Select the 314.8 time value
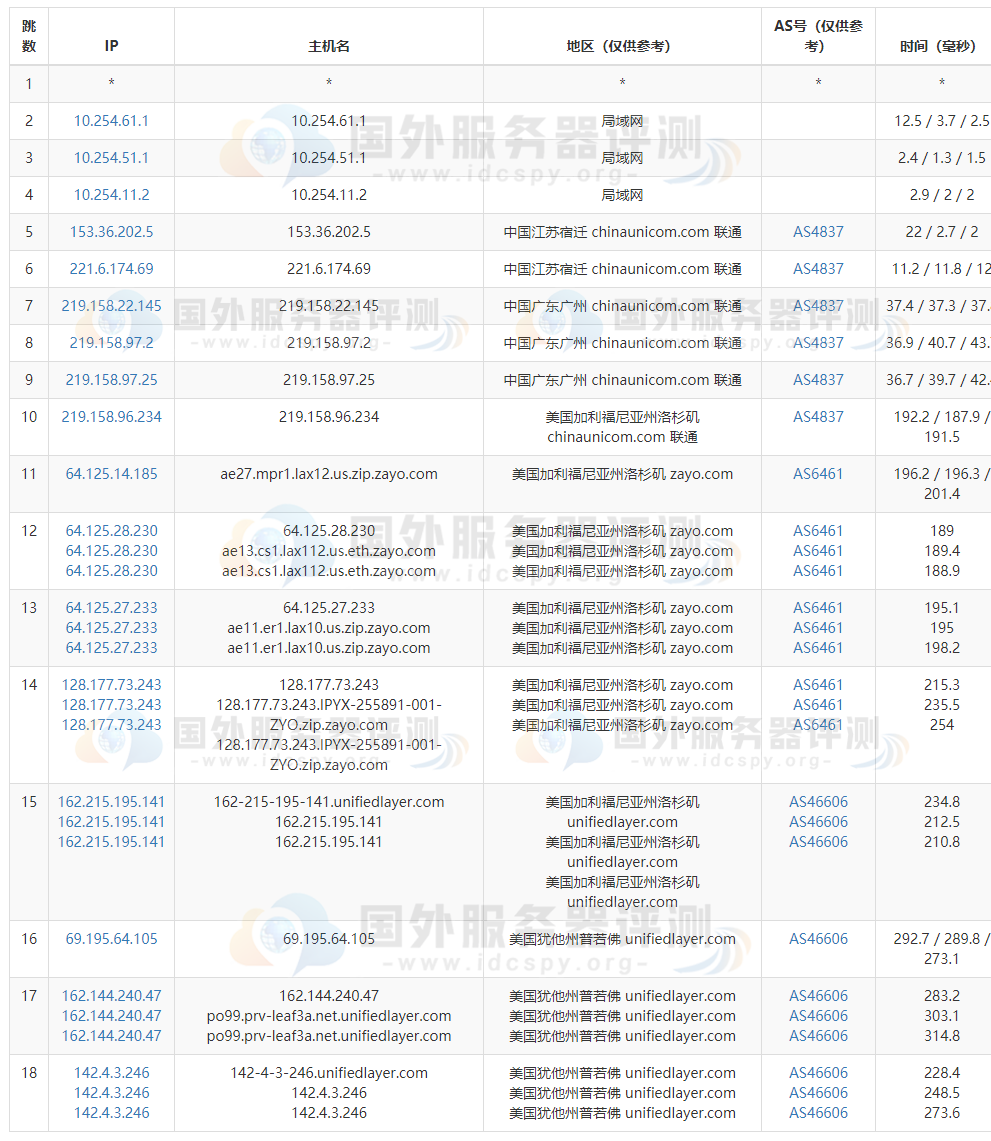Screen dimensions: 991x1141 point(942,1035)
